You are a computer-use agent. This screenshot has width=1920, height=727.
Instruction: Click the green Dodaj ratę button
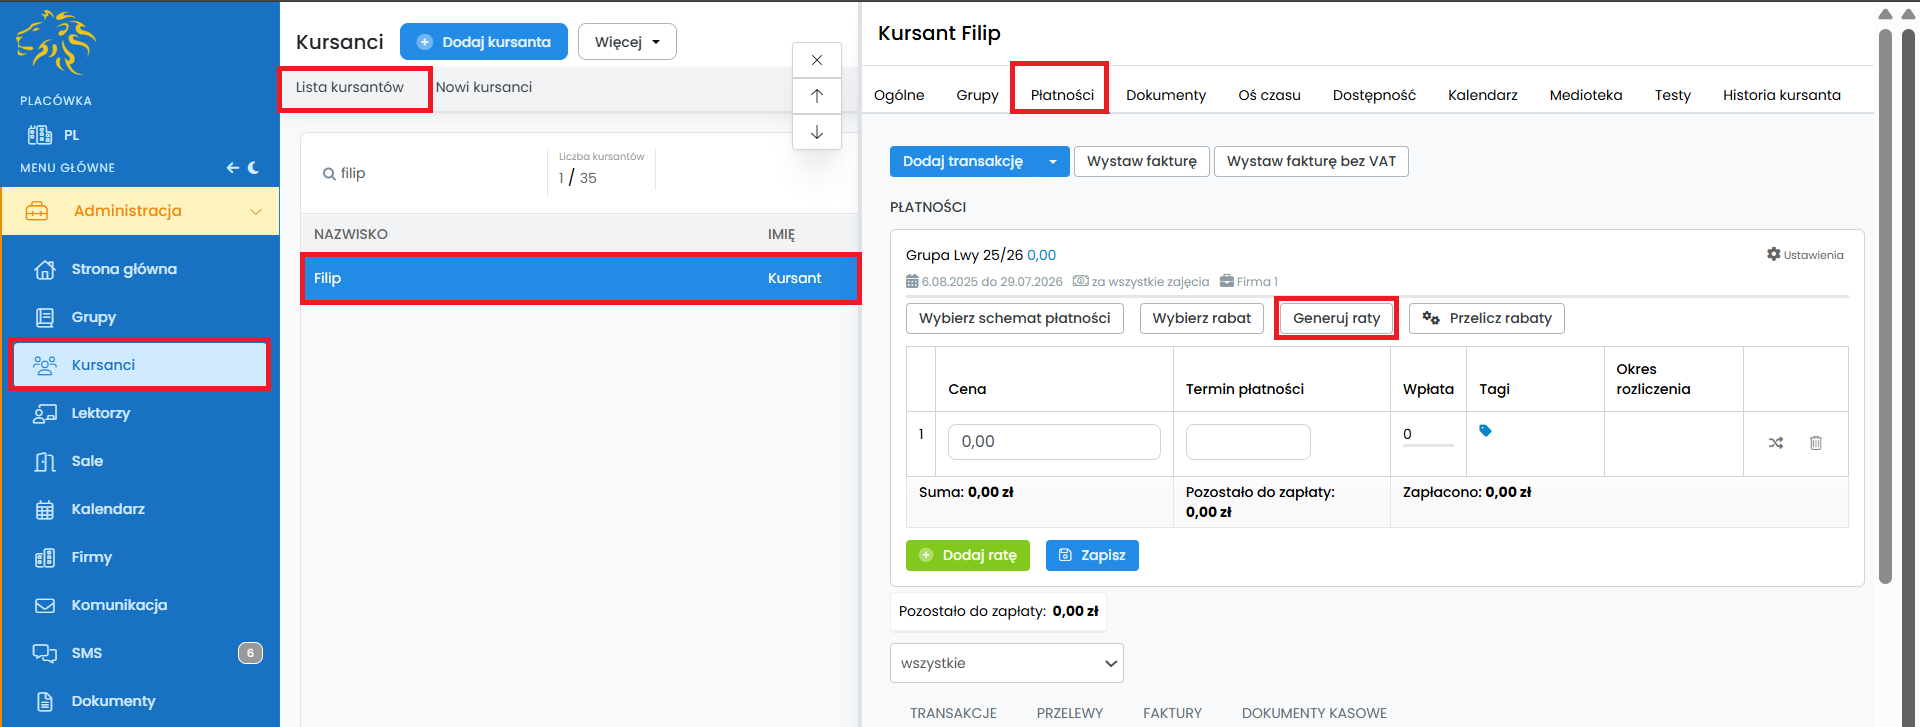[967, 555]
